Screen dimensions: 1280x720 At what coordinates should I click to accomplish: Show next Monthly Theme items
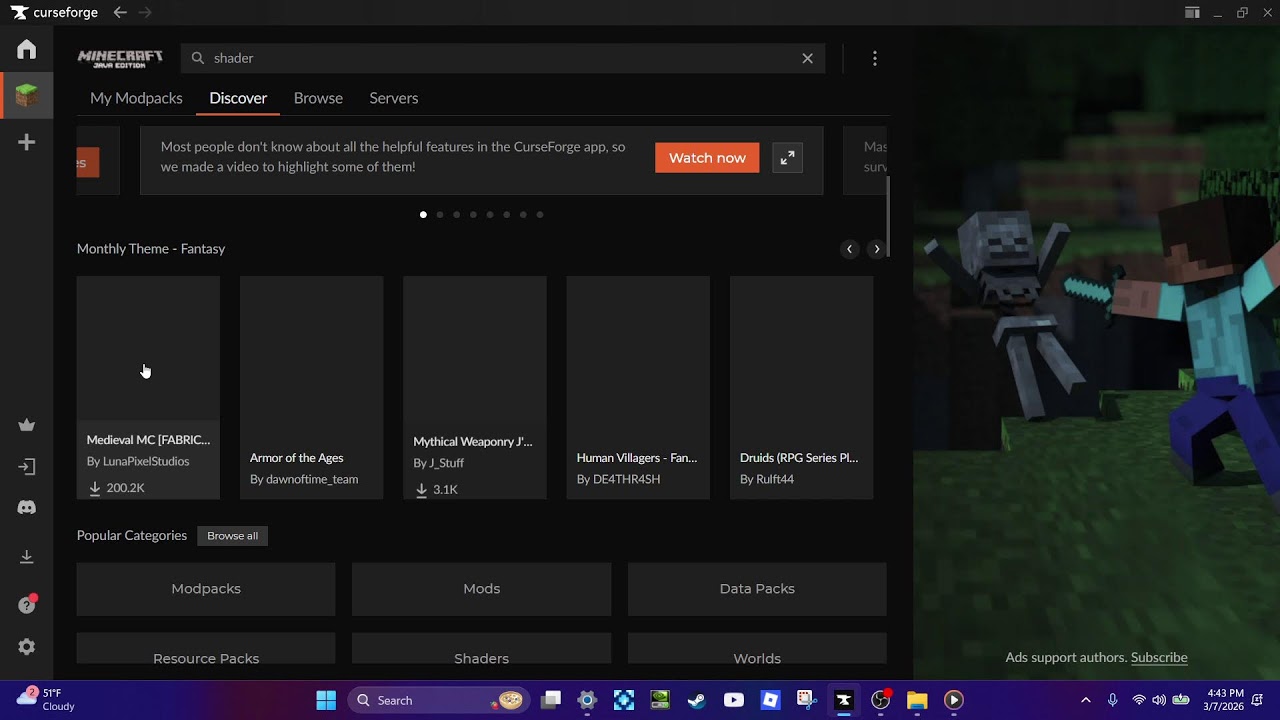tap(877, 249)
